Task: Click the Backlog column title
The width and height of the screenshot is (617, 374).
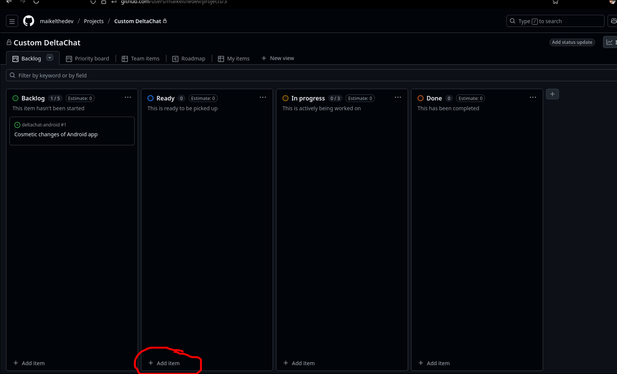Action: 33,98
